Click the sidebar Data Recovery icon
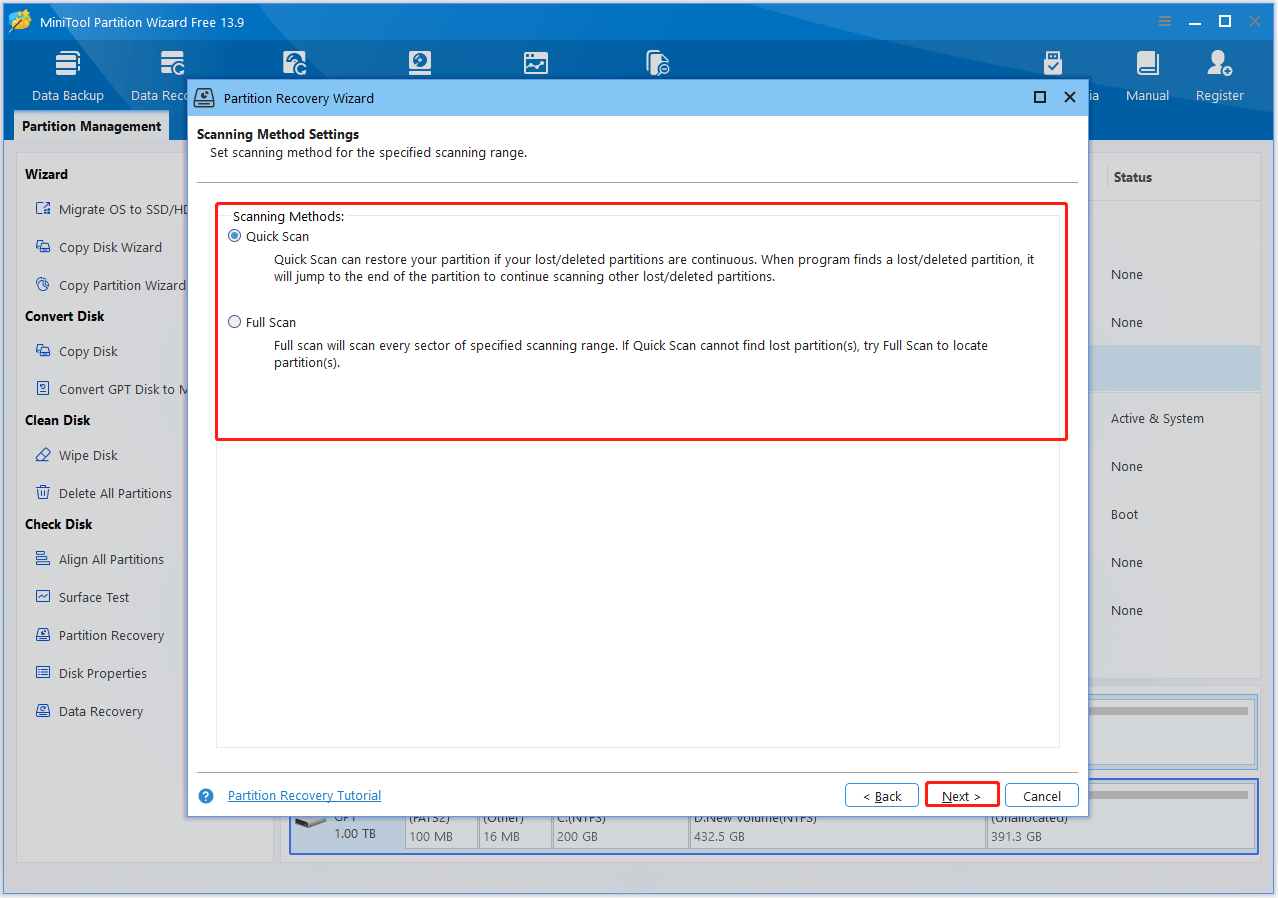This screenshot has height=898, width=1278. click(43, 711)
